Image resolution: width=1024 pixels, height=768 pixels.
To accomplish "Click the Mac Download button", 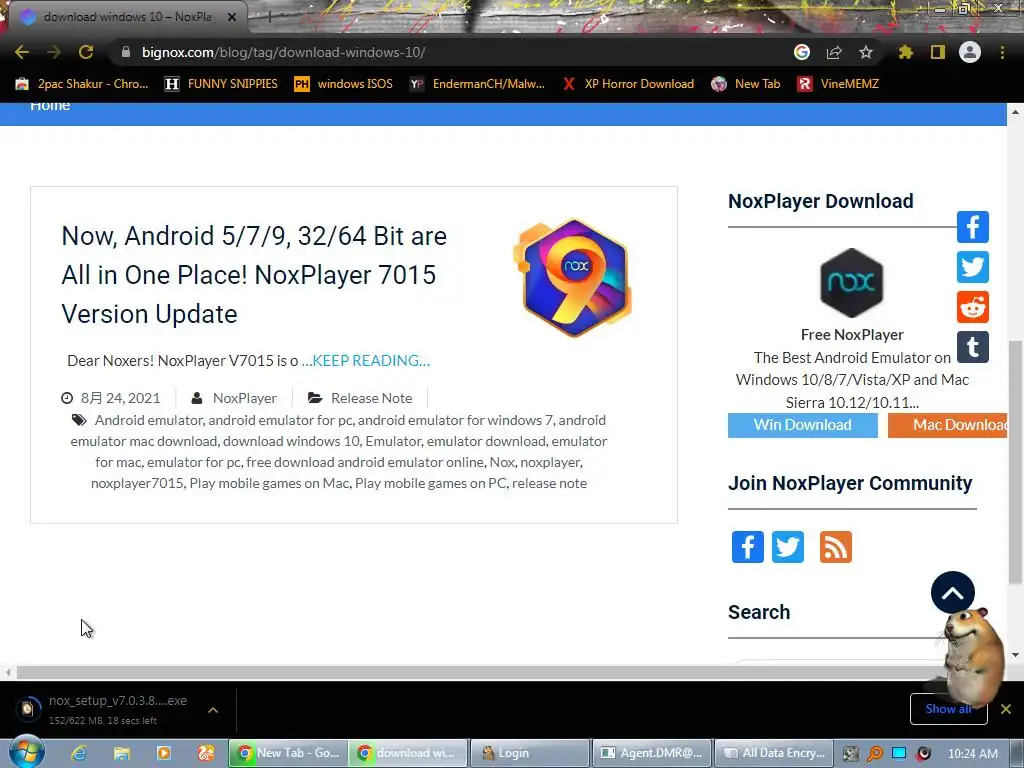I will [947, 425].
